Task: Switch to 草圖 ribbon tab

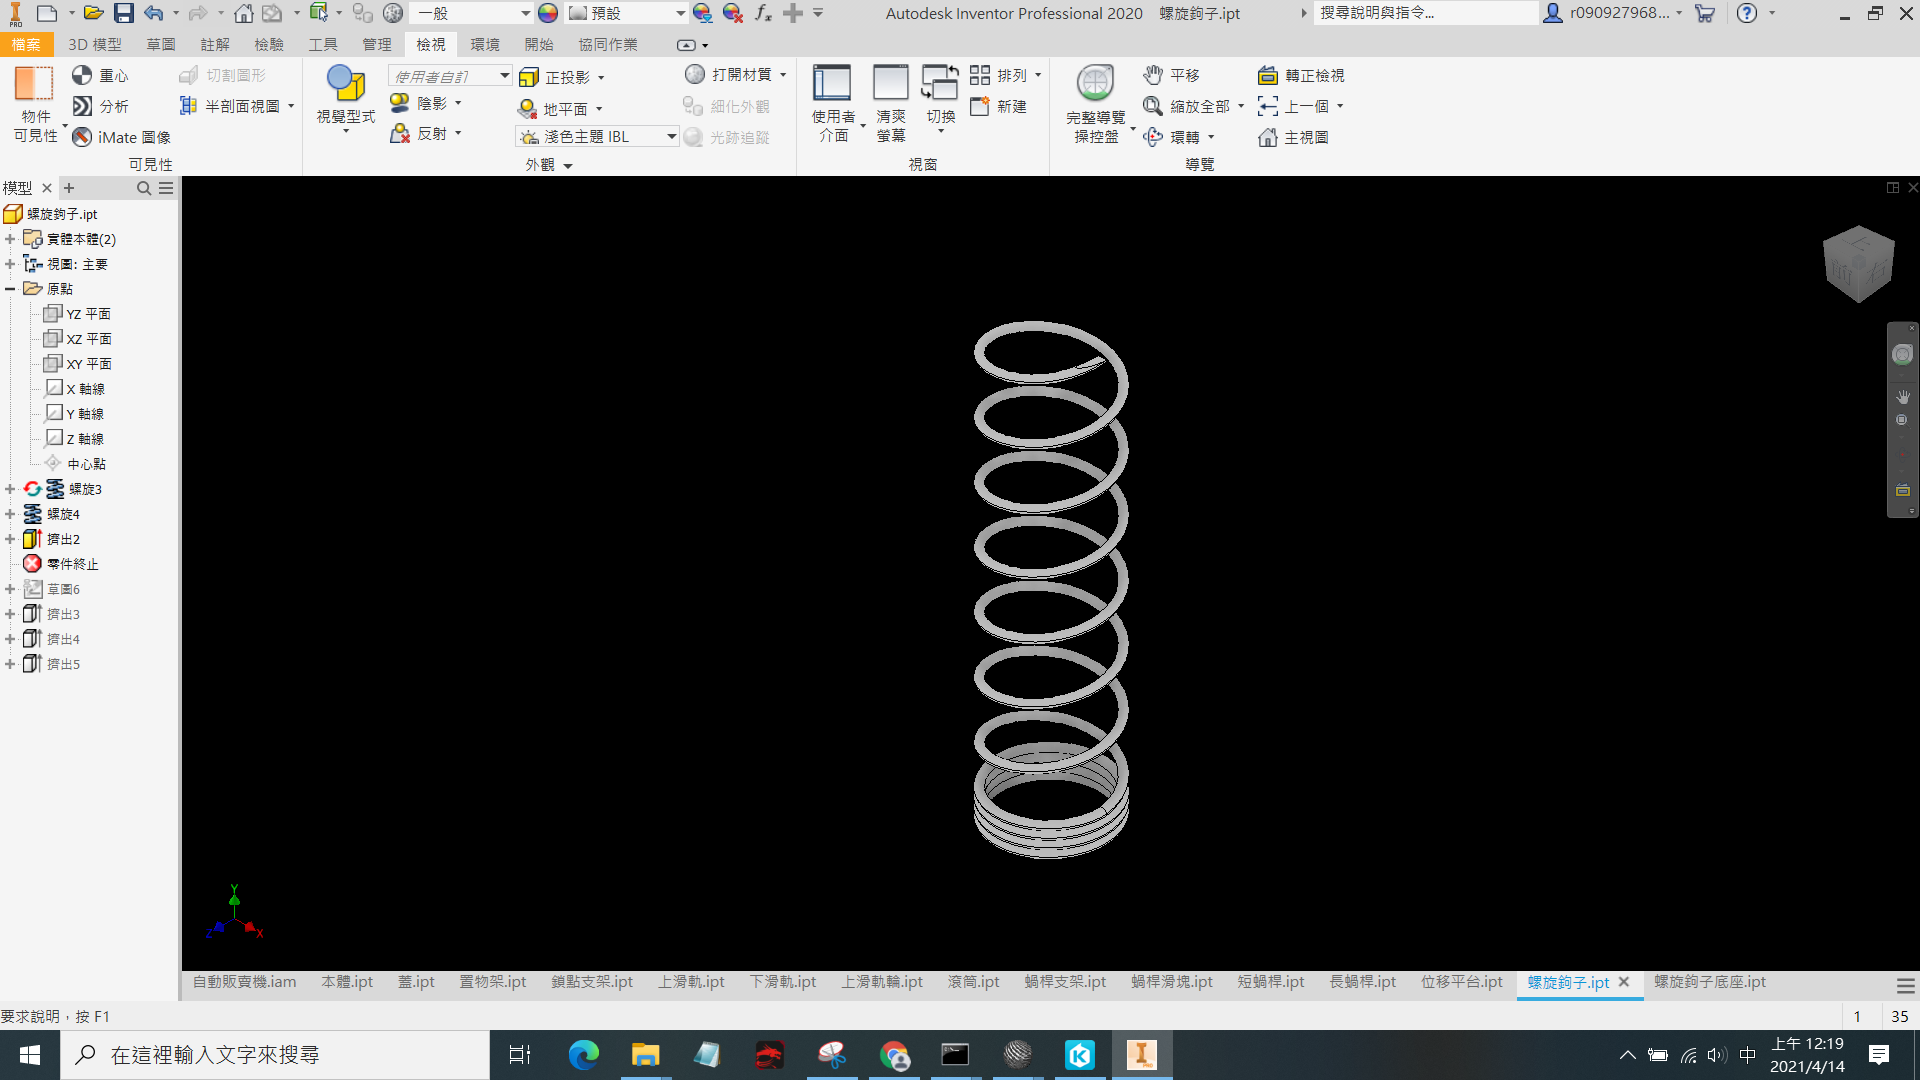Action: tap(161, 44)
